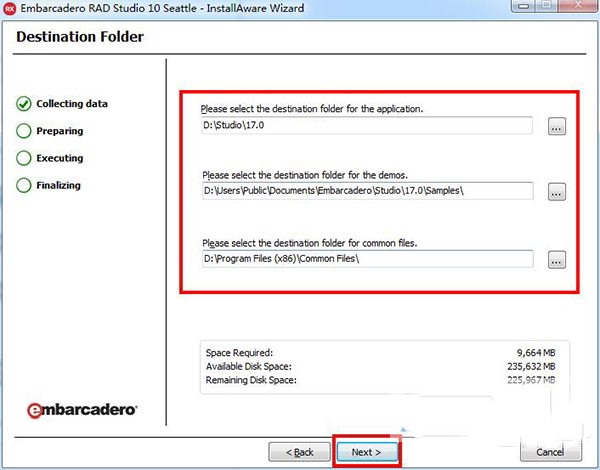Click the Executing step circle
The width and height of the screenshot is (600, 470).
point(24,158)
